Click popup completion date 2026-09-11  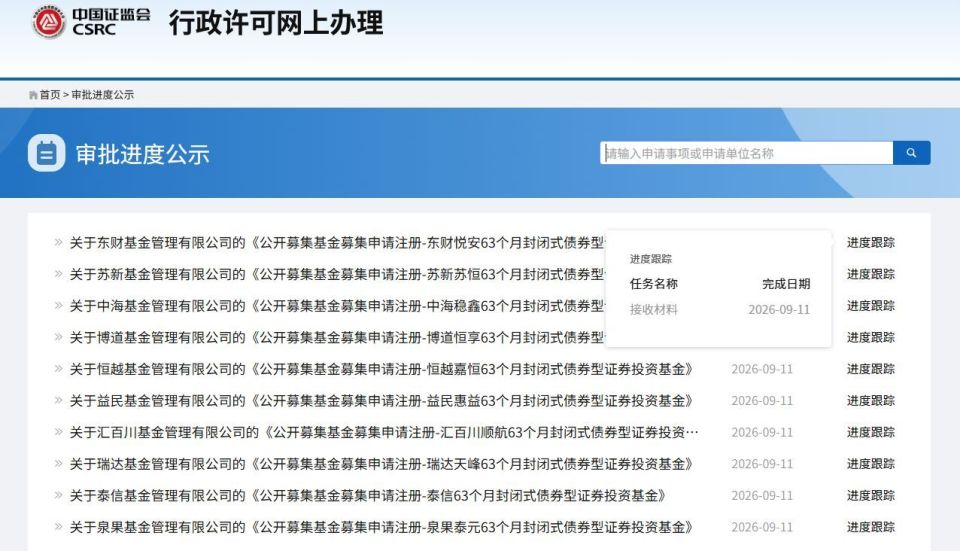pyautogui.click(x=779, y=310)
